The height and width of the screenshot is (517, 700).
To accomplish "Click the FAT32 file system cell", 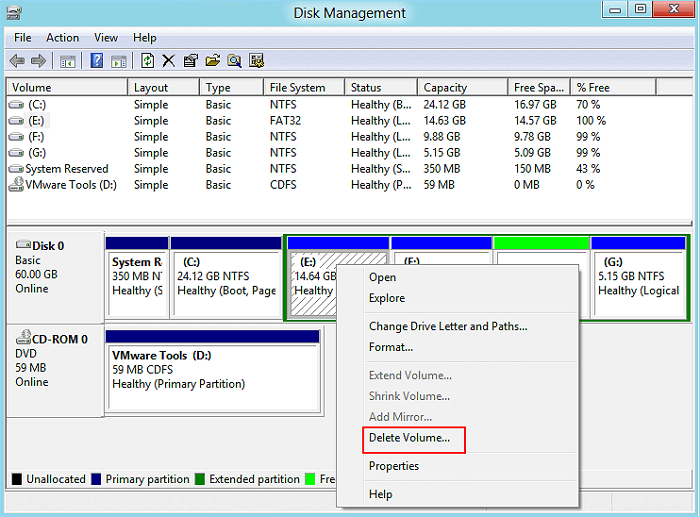I will [x=285, y=121].
